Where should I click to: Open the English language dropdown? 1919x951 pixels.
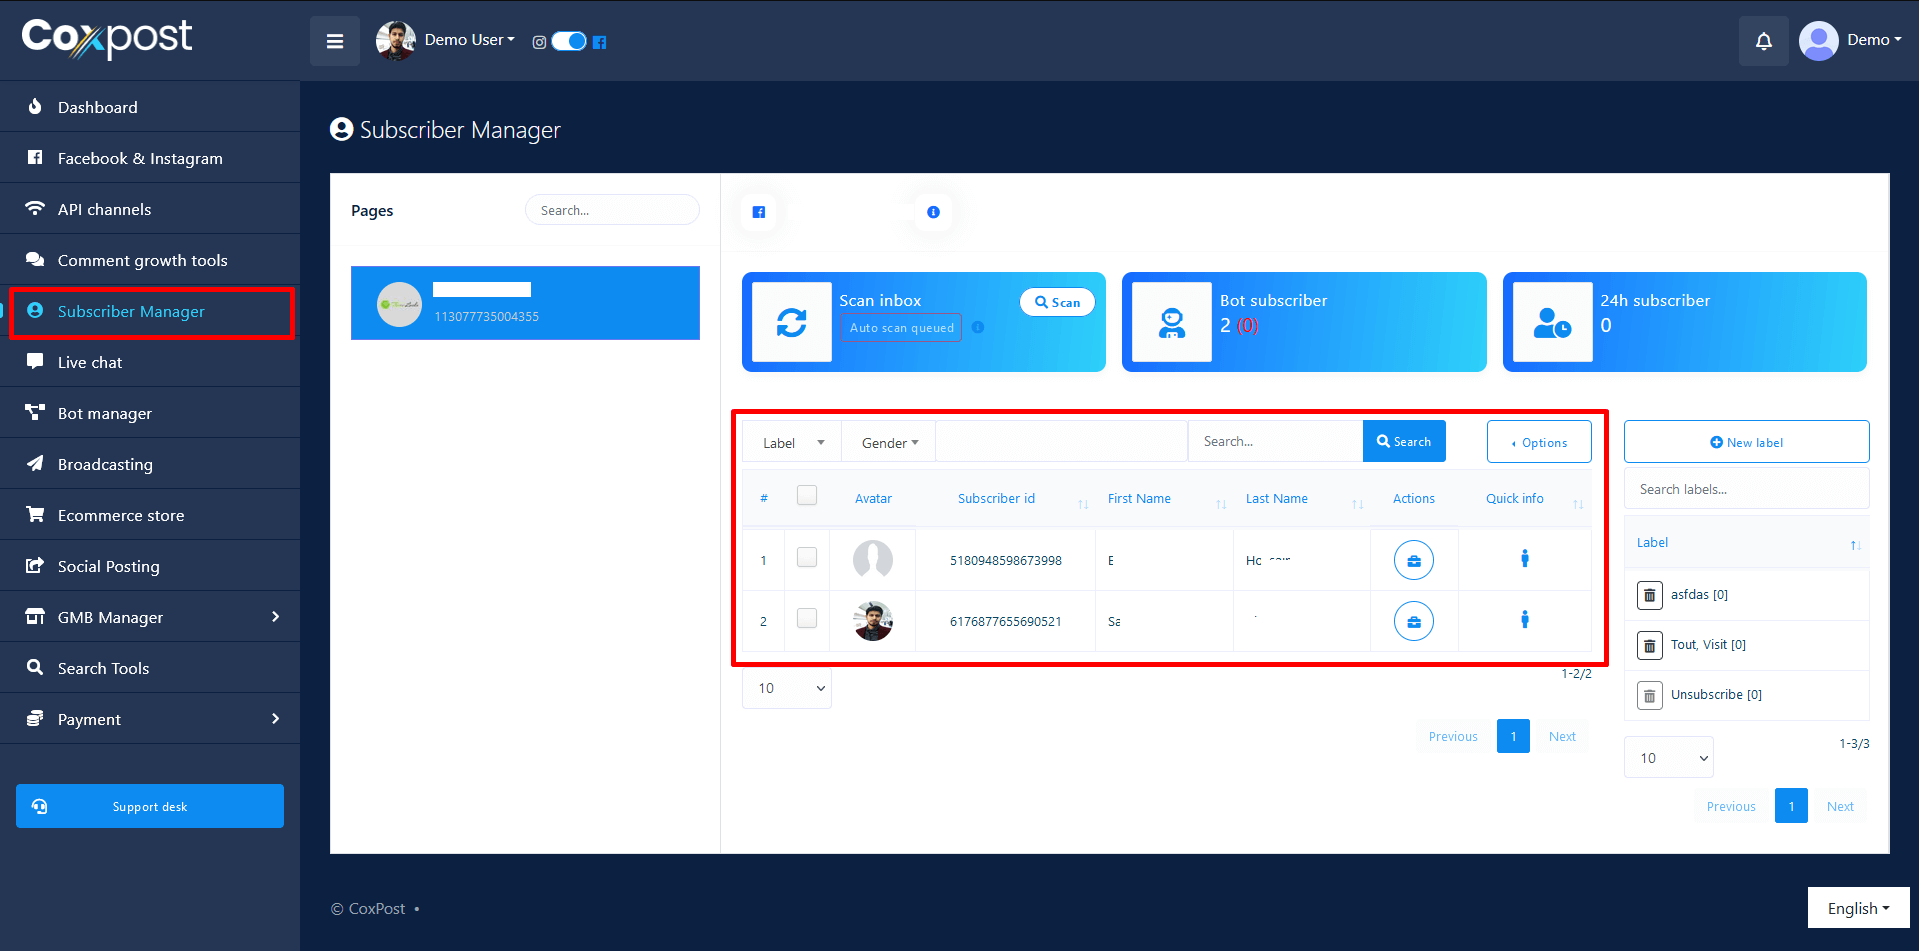pyautogui.click(x=1858, y=908)
